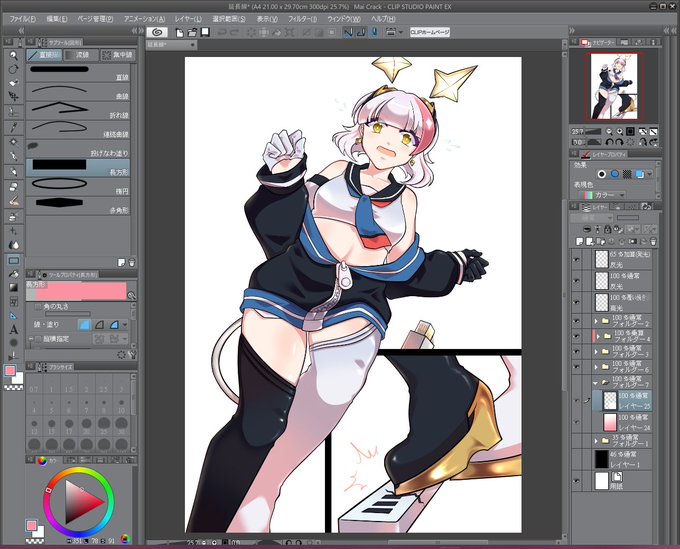Zoom out in the Navigator panel
This screenshot has width=680, height=549.
point(609,131)
